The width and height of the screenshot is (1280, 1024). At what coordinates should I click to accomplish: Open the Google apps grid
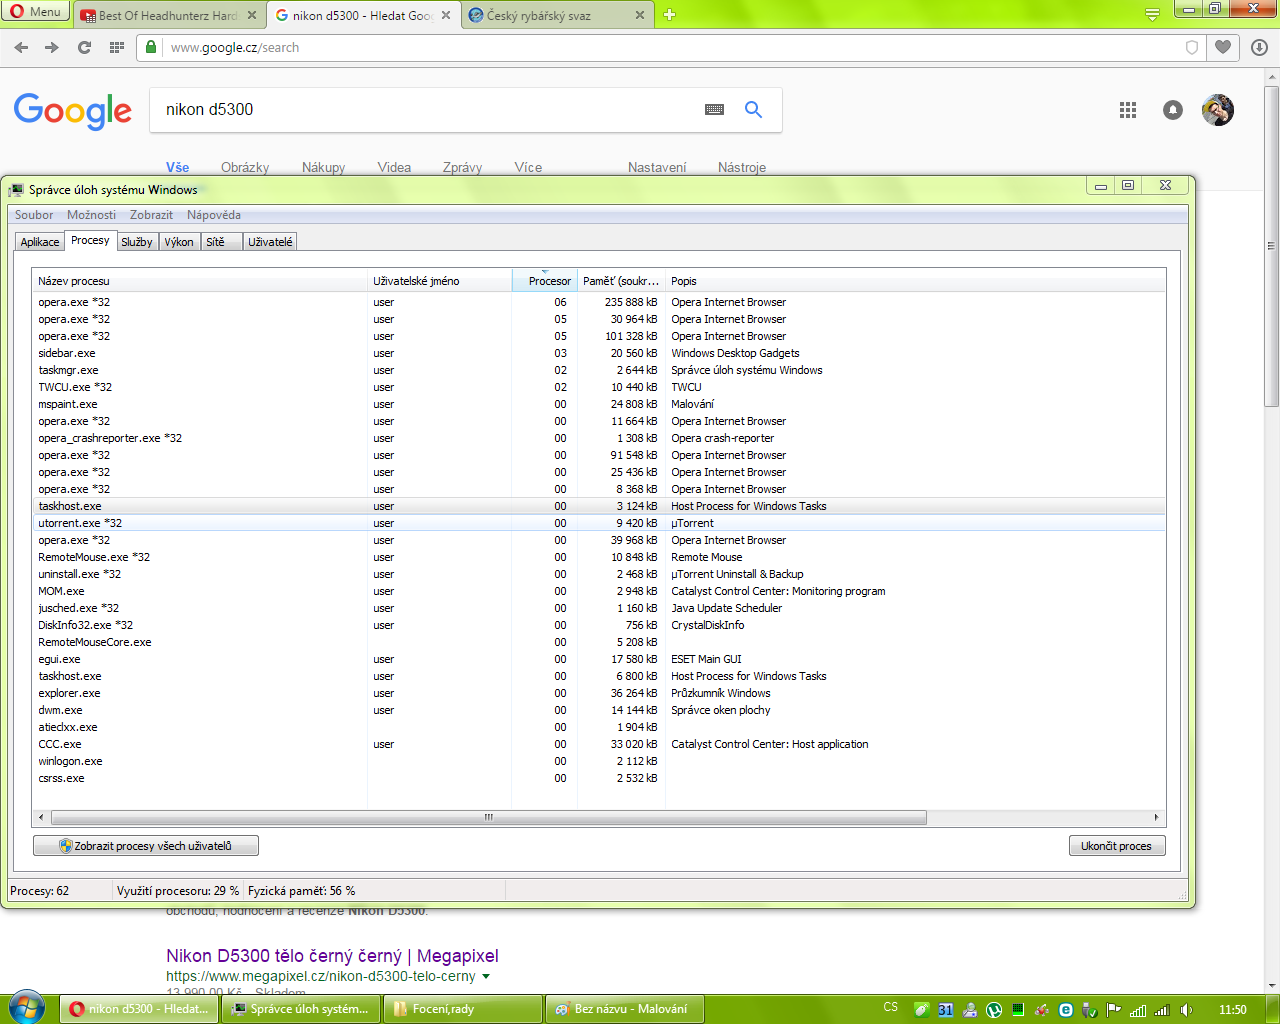[1128, 110]
